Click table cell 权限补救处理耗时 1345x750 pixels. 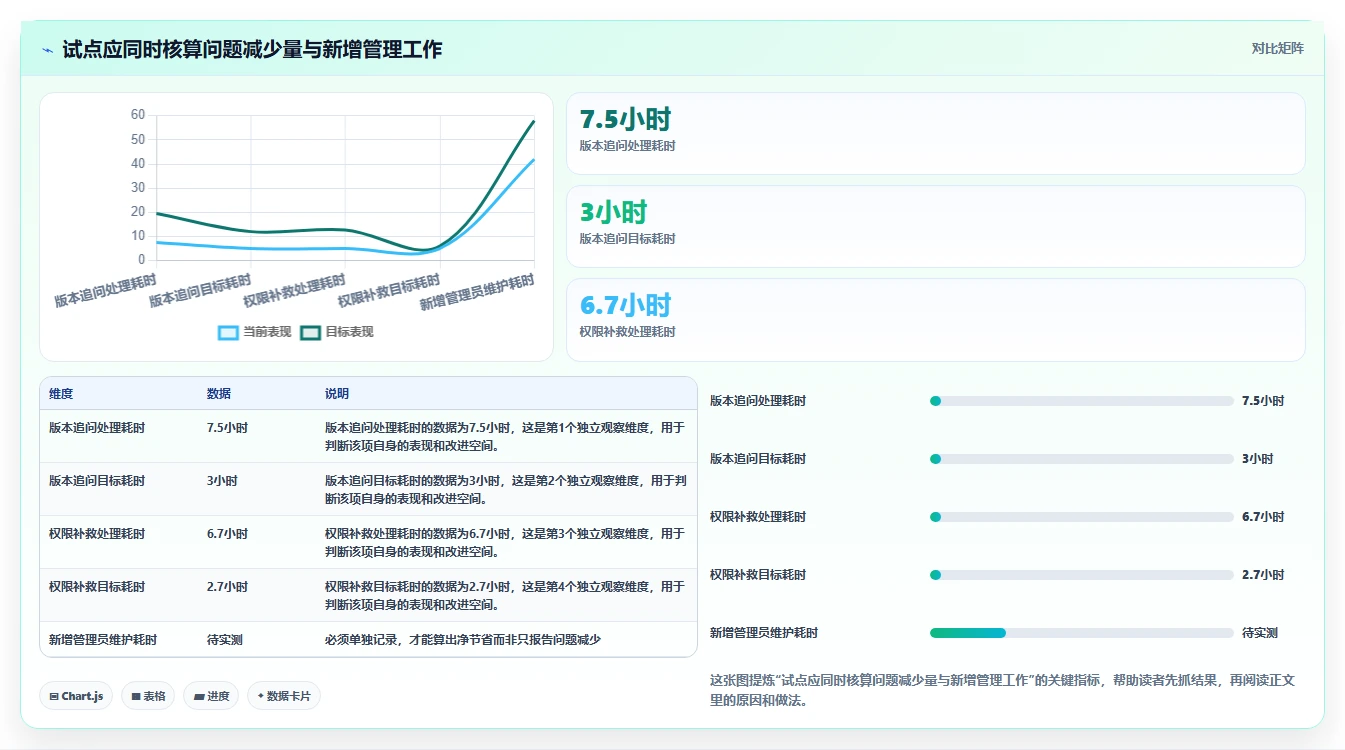(x=97, y=534)
